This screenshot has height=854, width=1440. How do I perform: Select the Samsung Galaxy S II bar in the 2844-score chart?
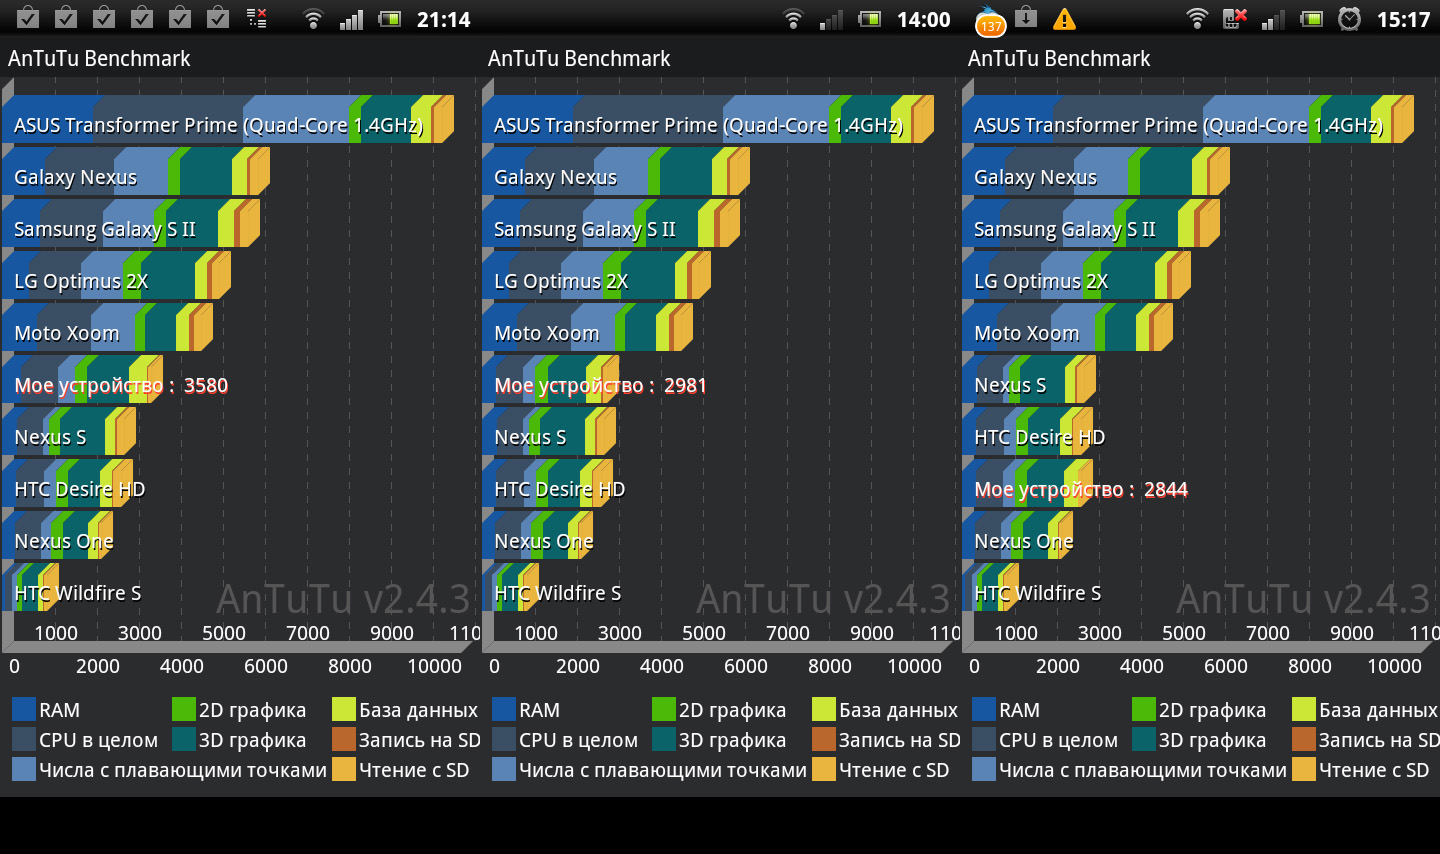point(1091,224)
